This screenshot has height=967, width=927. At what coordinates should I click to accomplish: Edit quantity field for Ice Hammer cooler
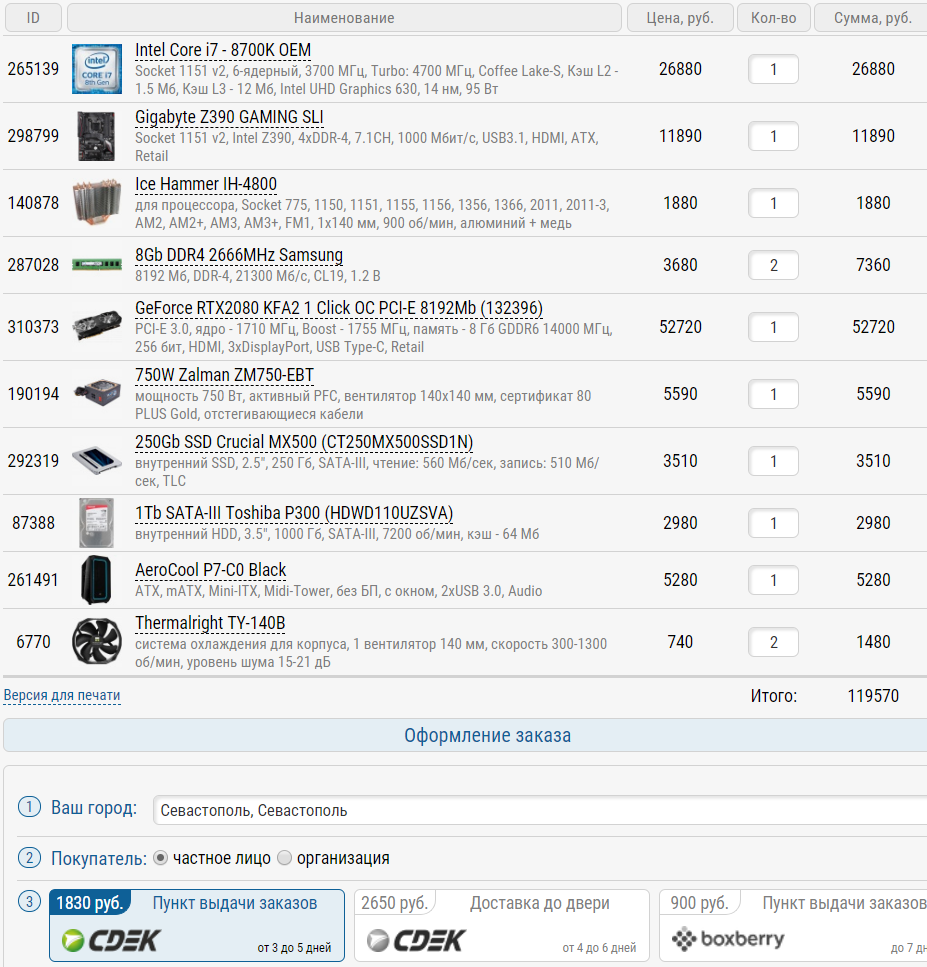pos(773,204)
